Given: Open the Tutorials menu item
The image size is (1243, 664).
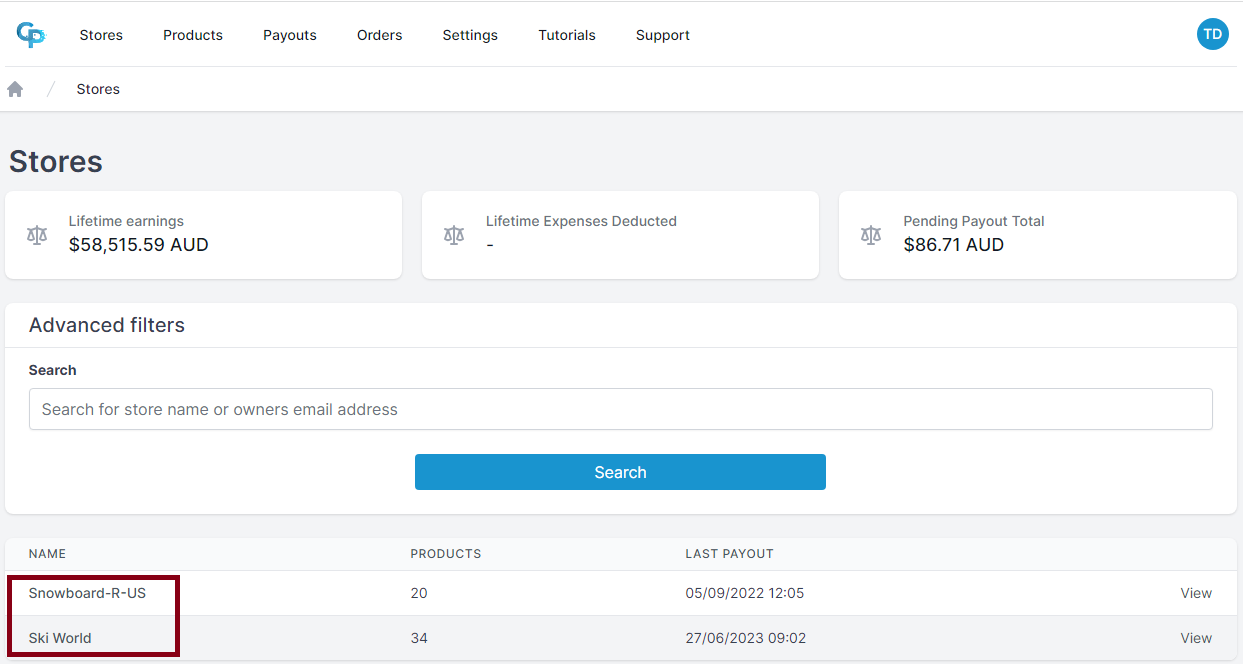Looking at the screenshot, I should 567,35.
